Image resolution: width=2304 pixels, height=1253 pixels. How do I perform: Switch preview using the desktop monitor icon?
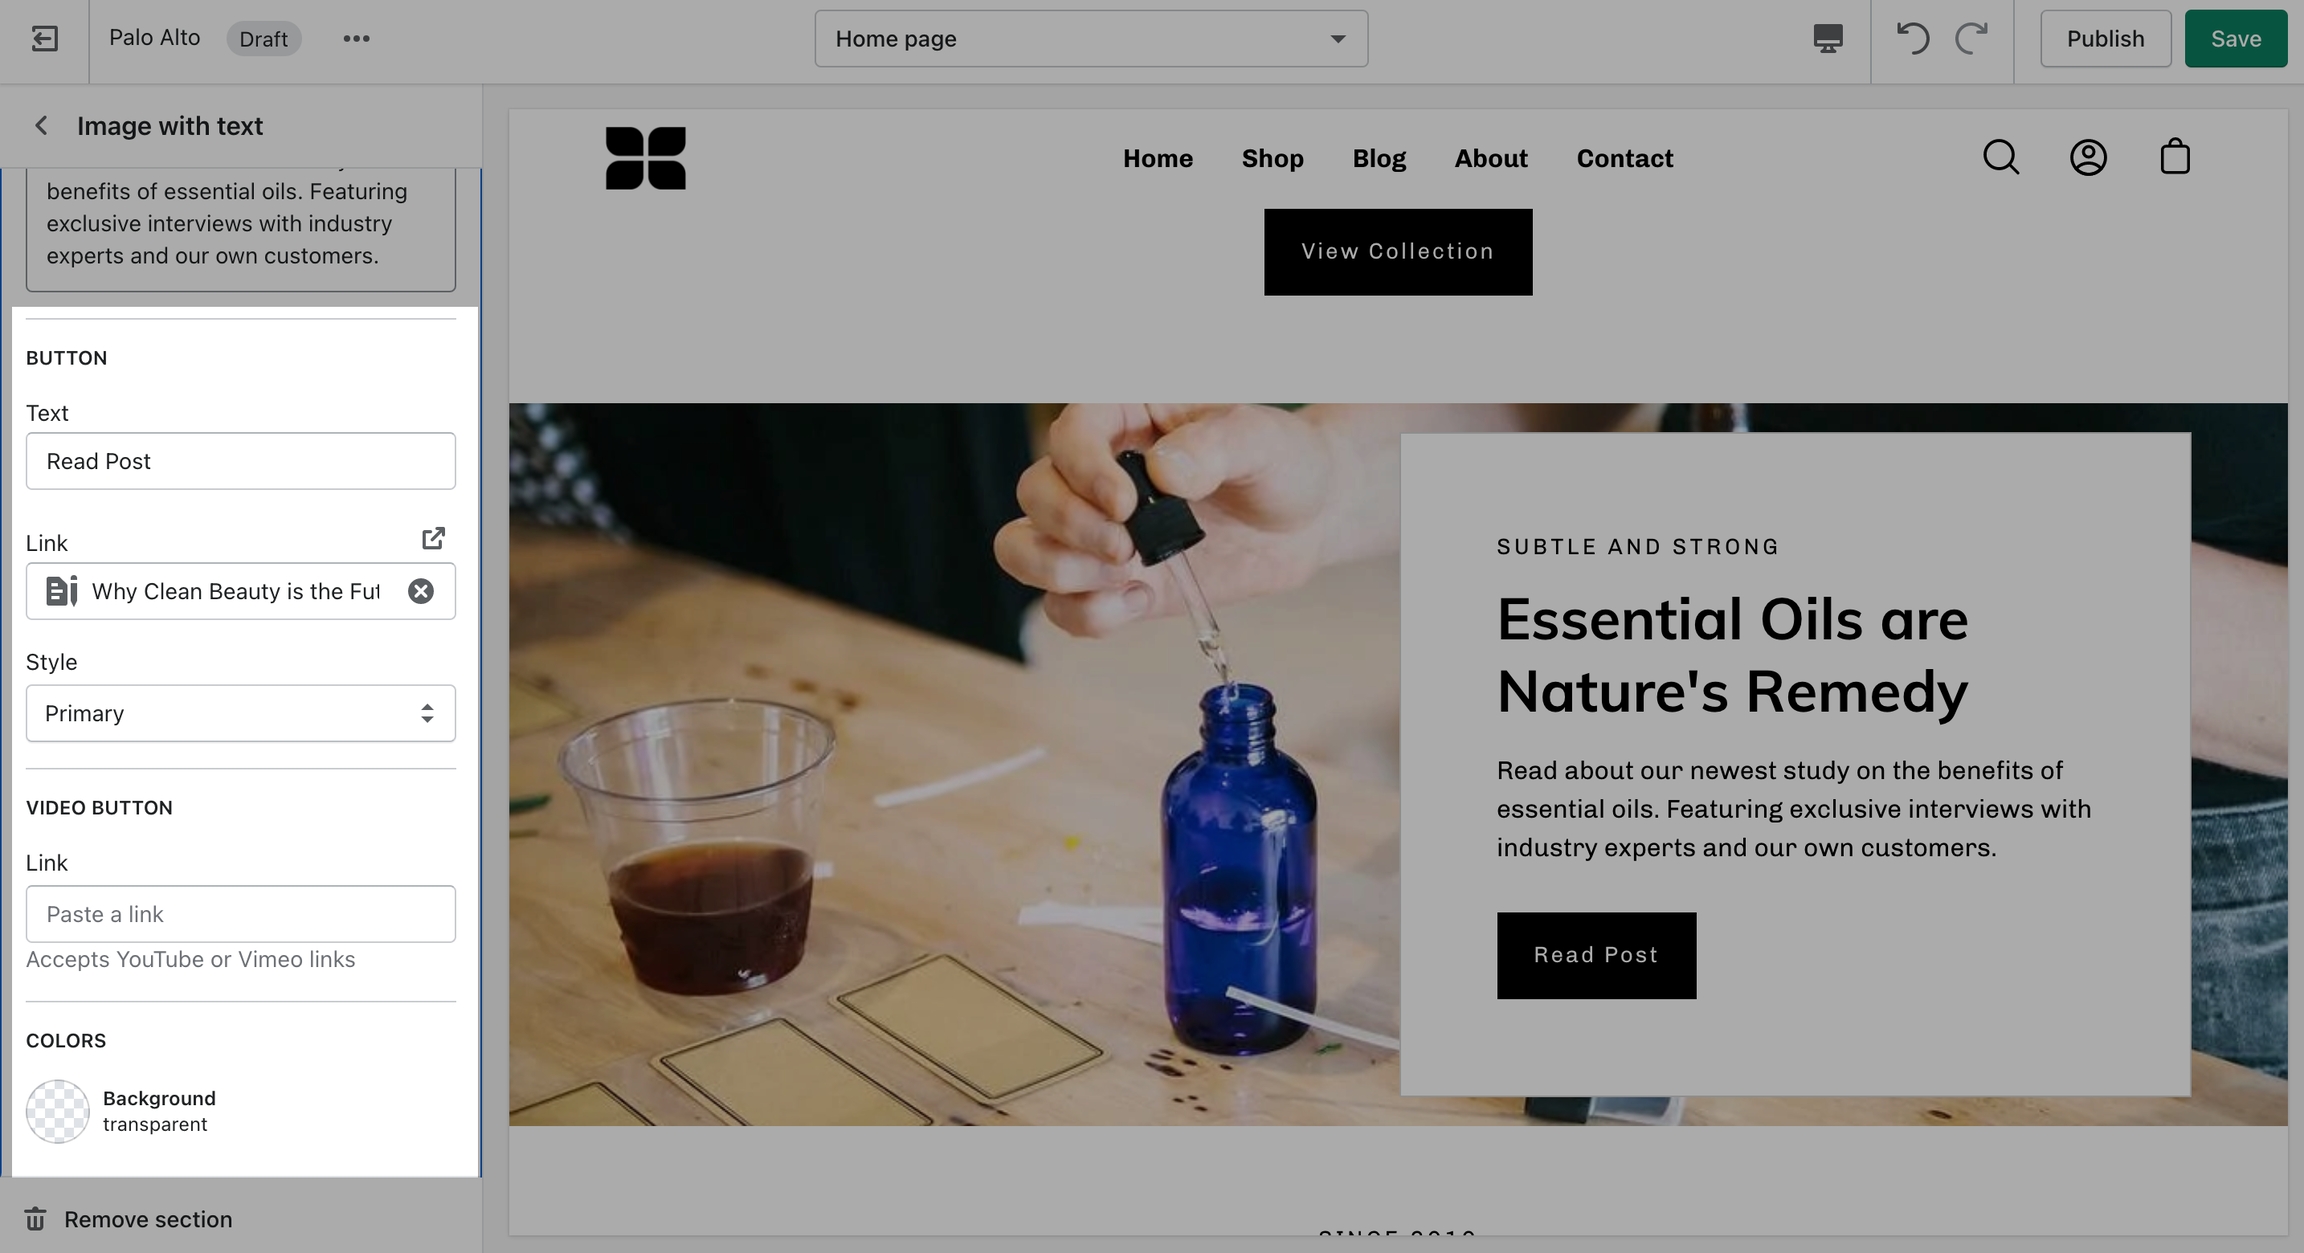[x=1828, y=39]
